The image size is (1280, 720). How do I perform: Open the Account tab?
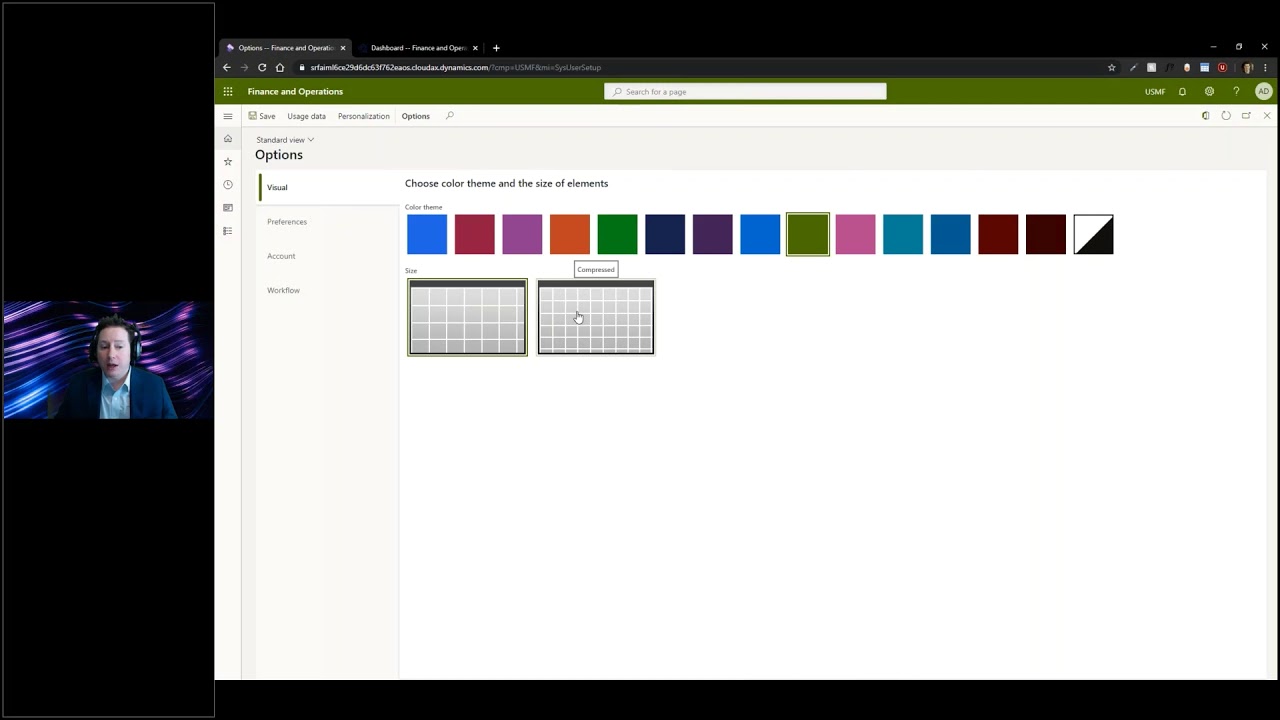[x=329, y=256]
